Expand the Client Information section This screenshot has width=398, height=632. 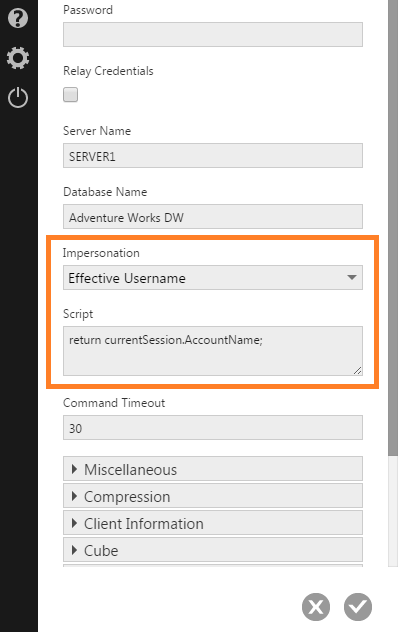(x=213, y=523)
